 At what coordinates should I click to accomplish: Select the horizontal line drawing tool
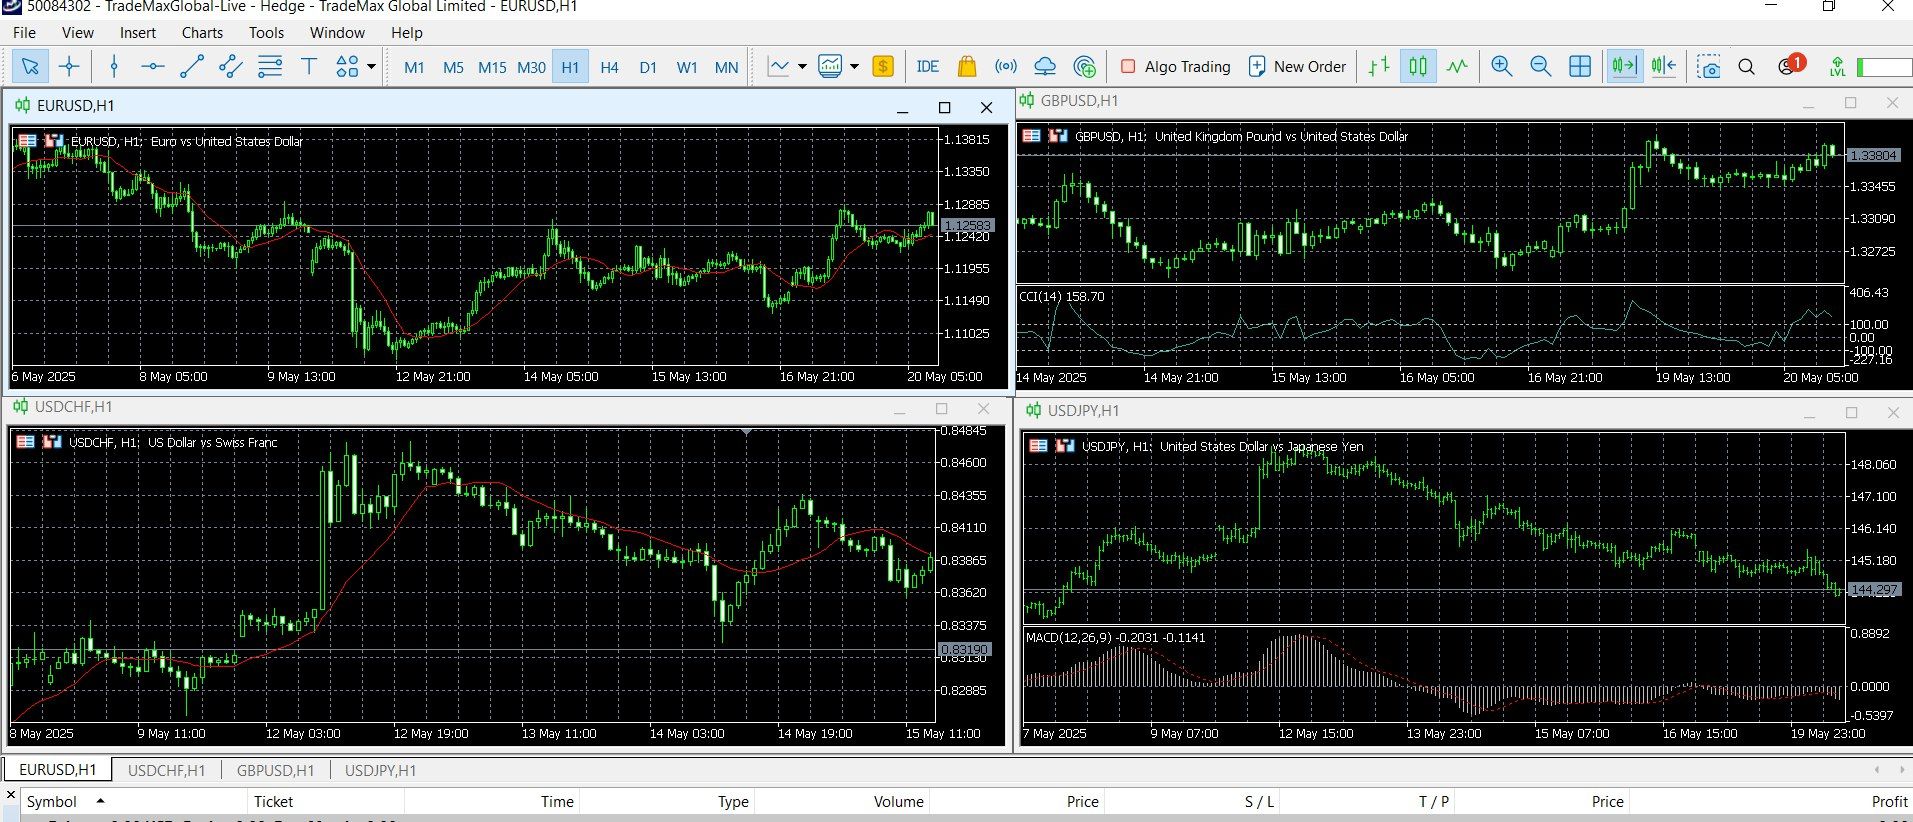point(153,67)
